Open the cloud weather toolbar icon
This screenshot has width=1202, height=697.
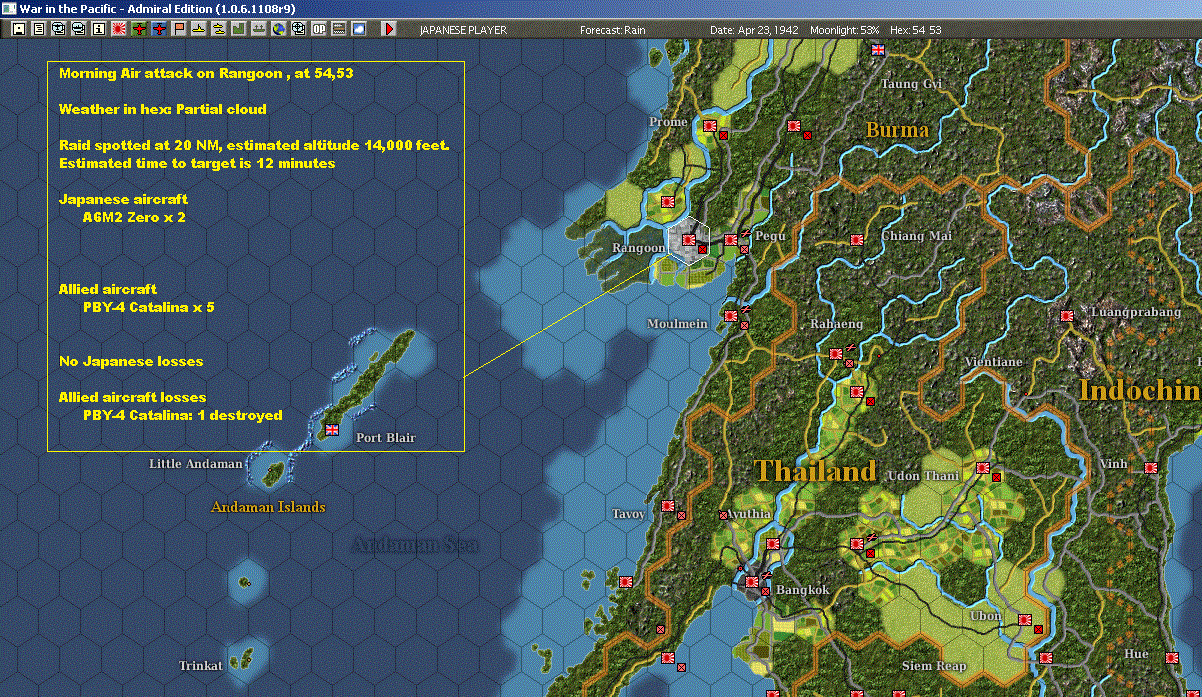(359, 29)
